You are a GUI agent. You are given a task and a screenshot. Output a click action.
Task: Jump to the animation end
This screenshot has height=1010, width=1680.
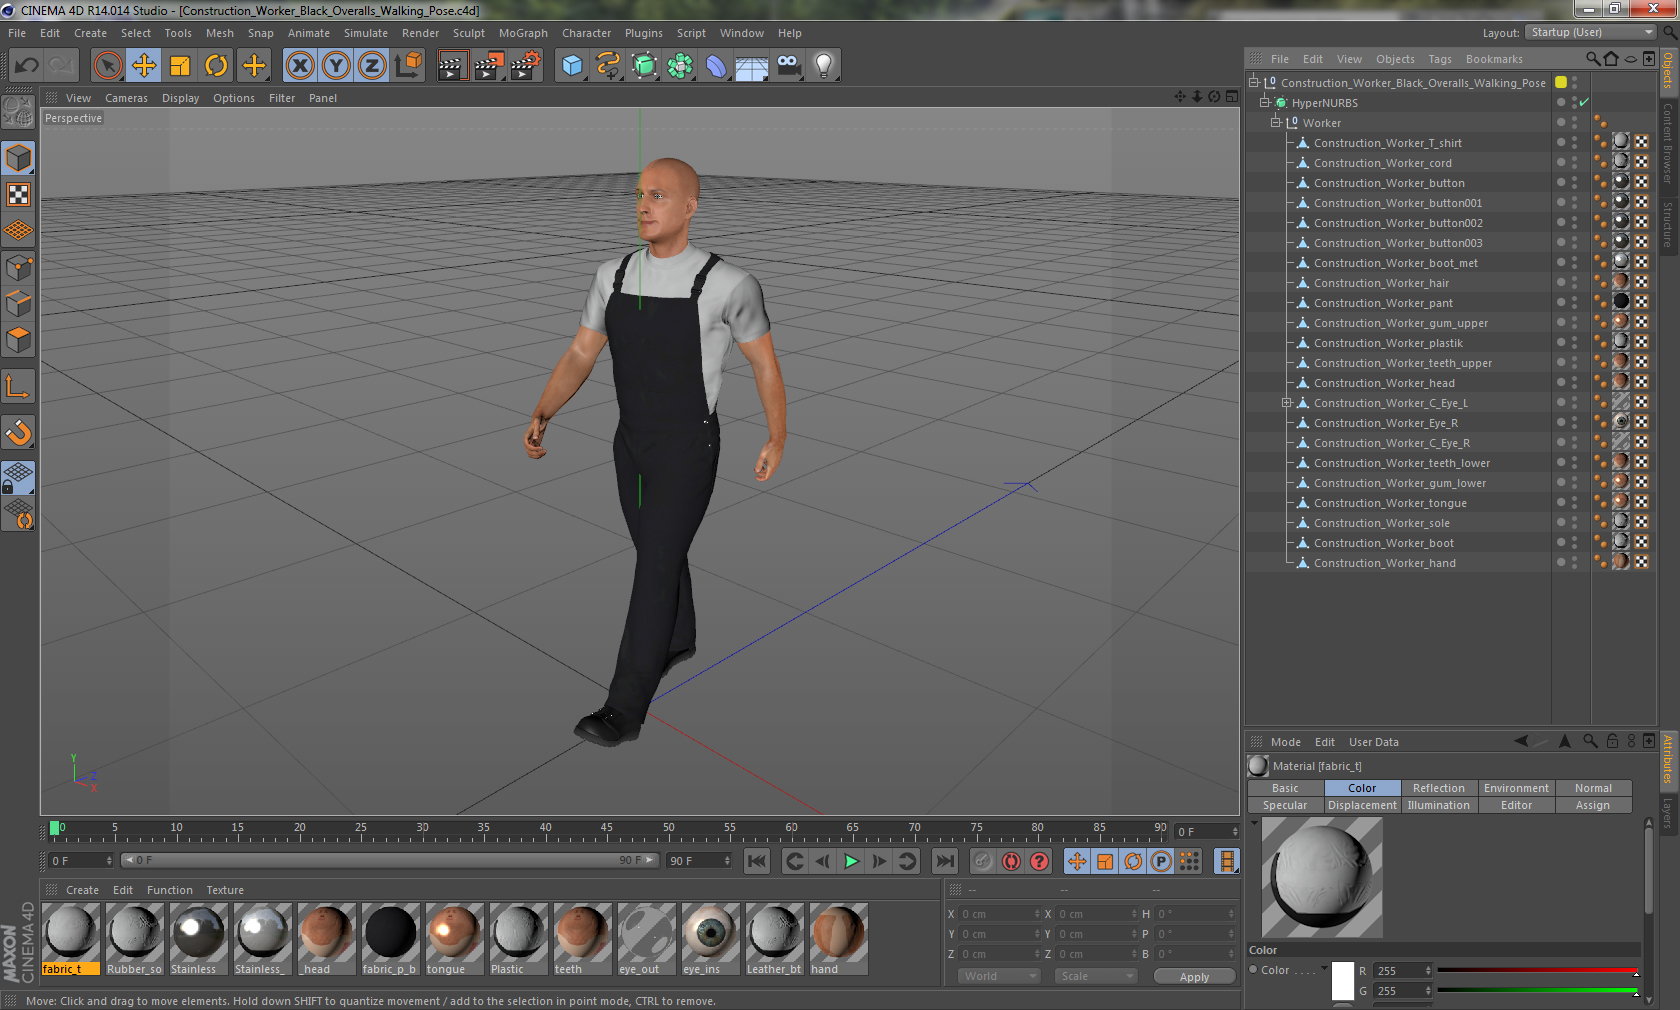(x=944, y=861)
